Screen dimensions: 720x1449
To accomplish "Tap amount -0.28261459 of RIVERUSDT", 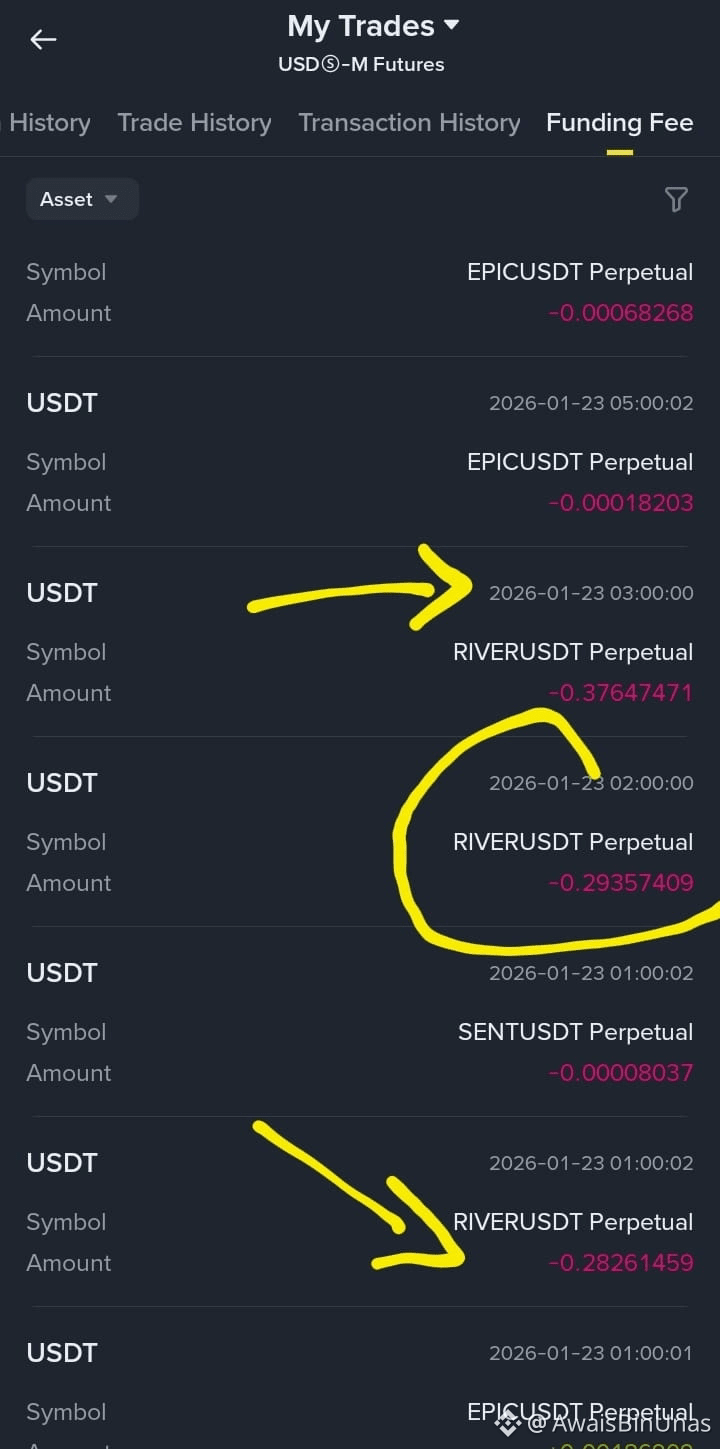I will tap(620, 1263).
